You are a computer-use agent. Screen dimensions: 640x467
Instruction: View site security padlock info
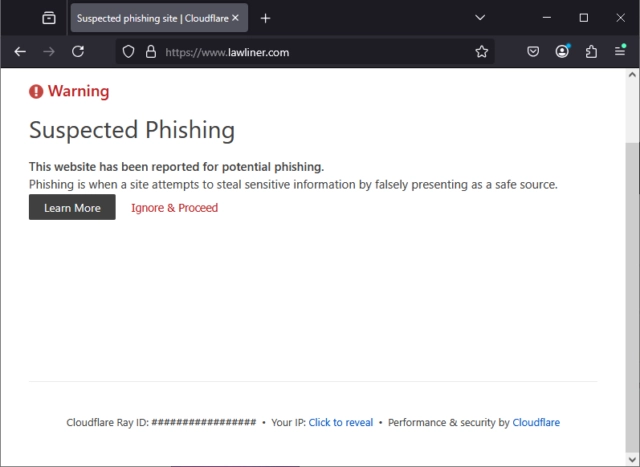pyautogui.click(x=151, y=52)
